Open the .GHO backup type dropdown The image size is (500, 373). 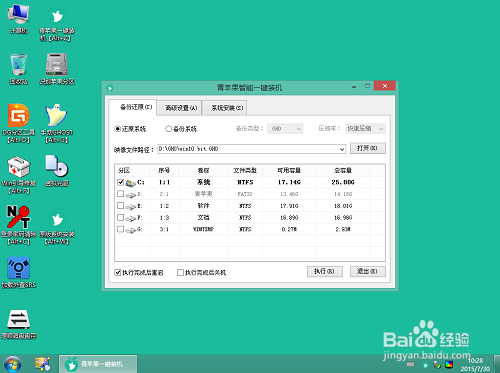285,128
